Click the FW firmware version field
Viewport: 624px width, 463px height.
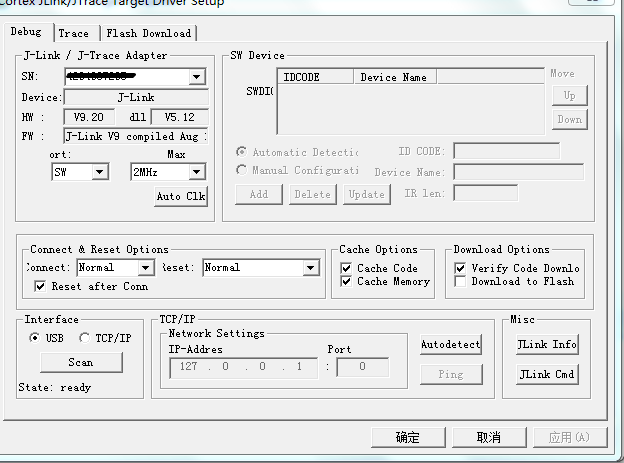pos(136,136)
